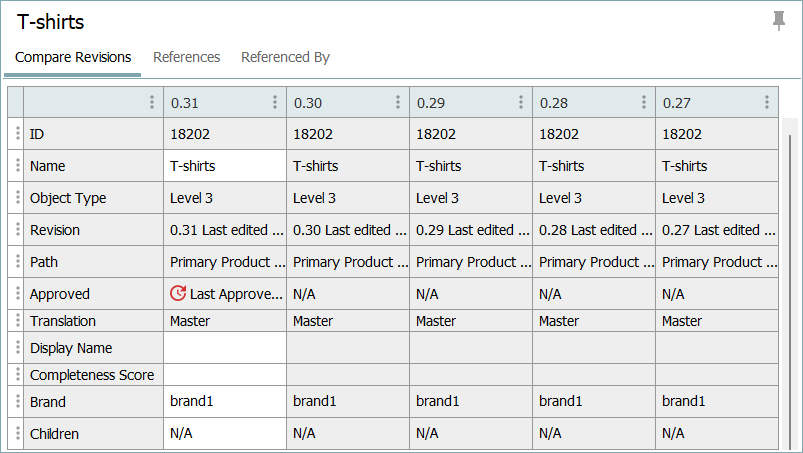Select the Name cell in revision 0.31
The height and width of the screenshot is (453, 803).
pyautogui.click(x=224, y=166)
